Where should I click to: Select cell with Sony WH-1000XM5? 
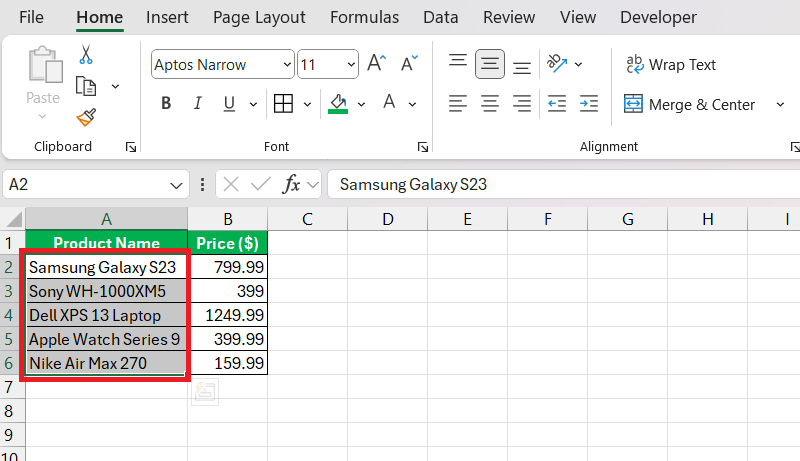[107, 291]
